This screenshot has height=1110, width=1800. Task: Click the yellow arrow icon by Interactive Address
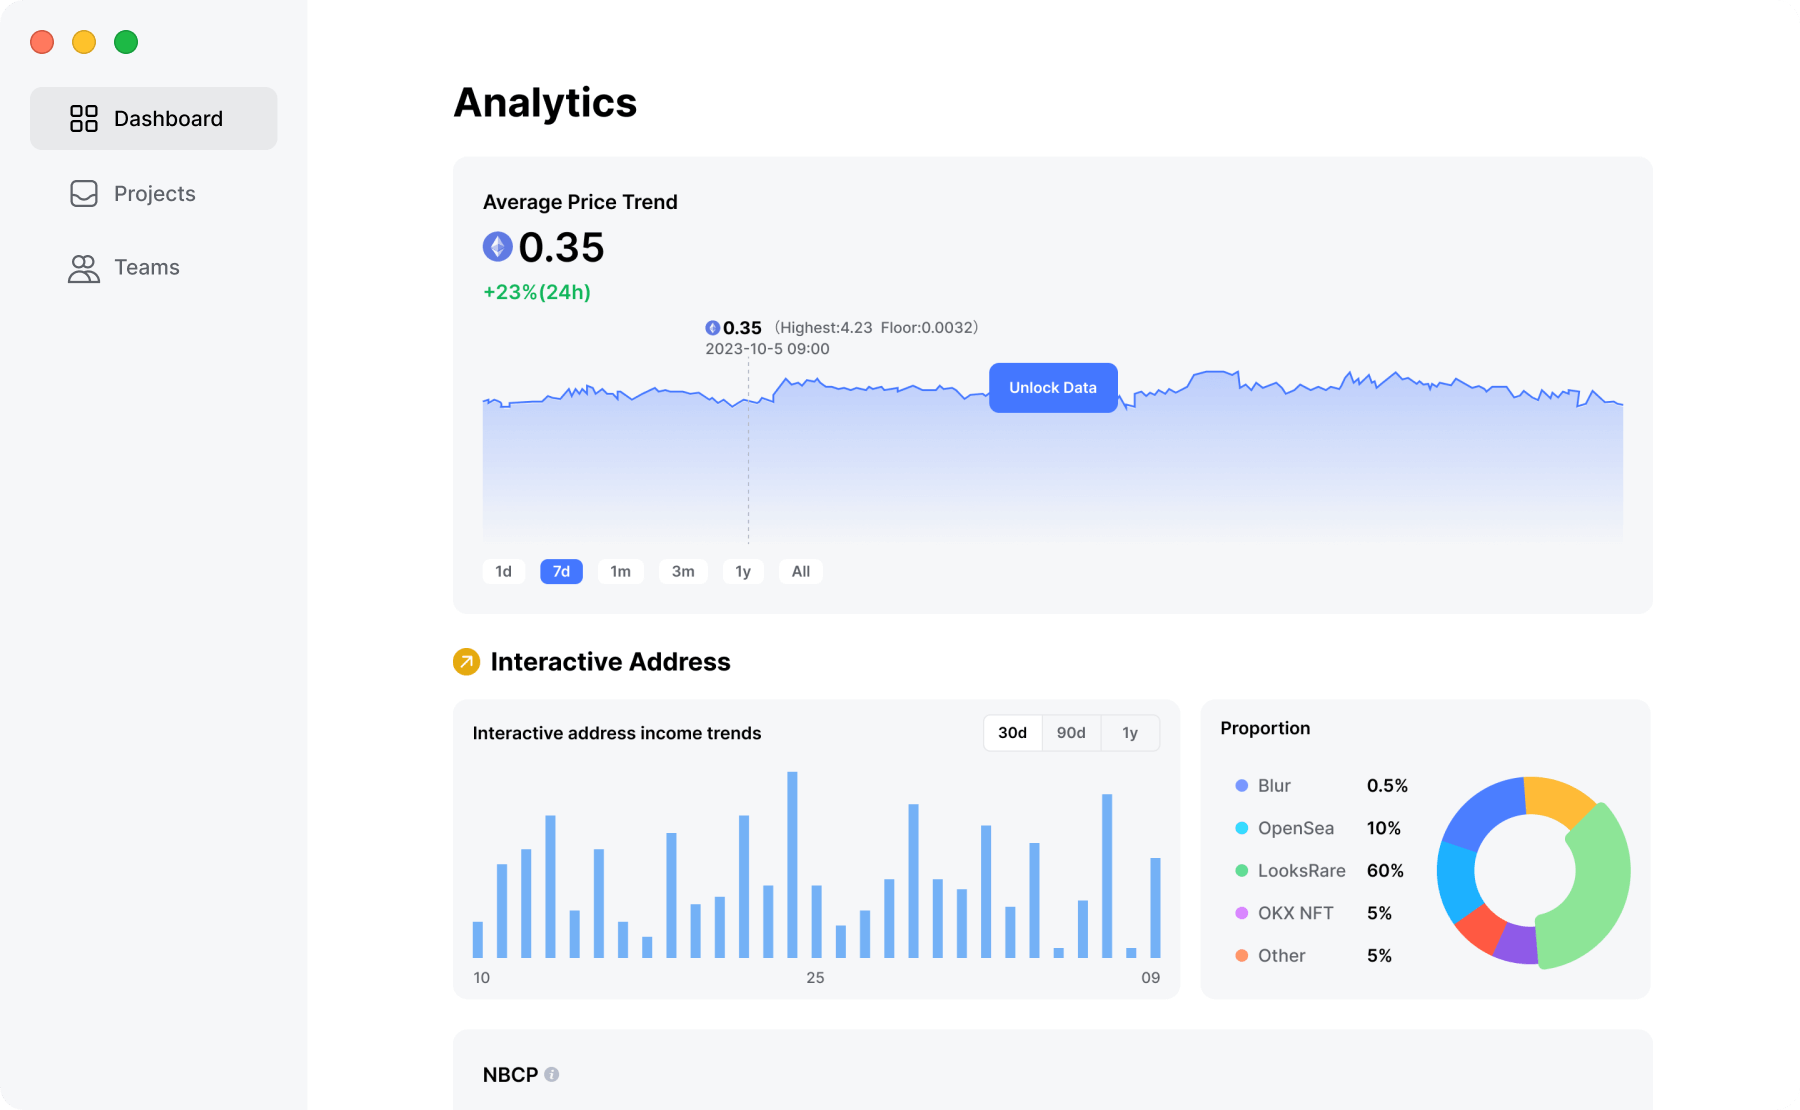point(466,662)
